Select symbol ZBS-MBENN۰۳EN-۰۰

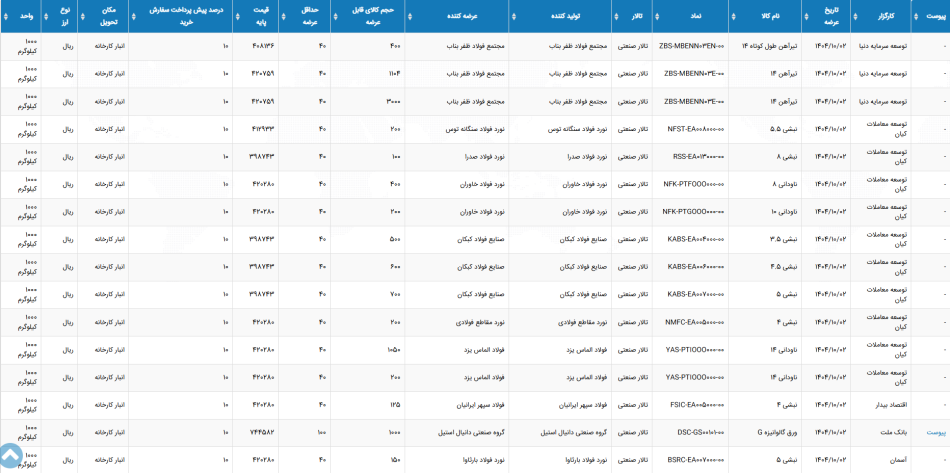[691, 46]
